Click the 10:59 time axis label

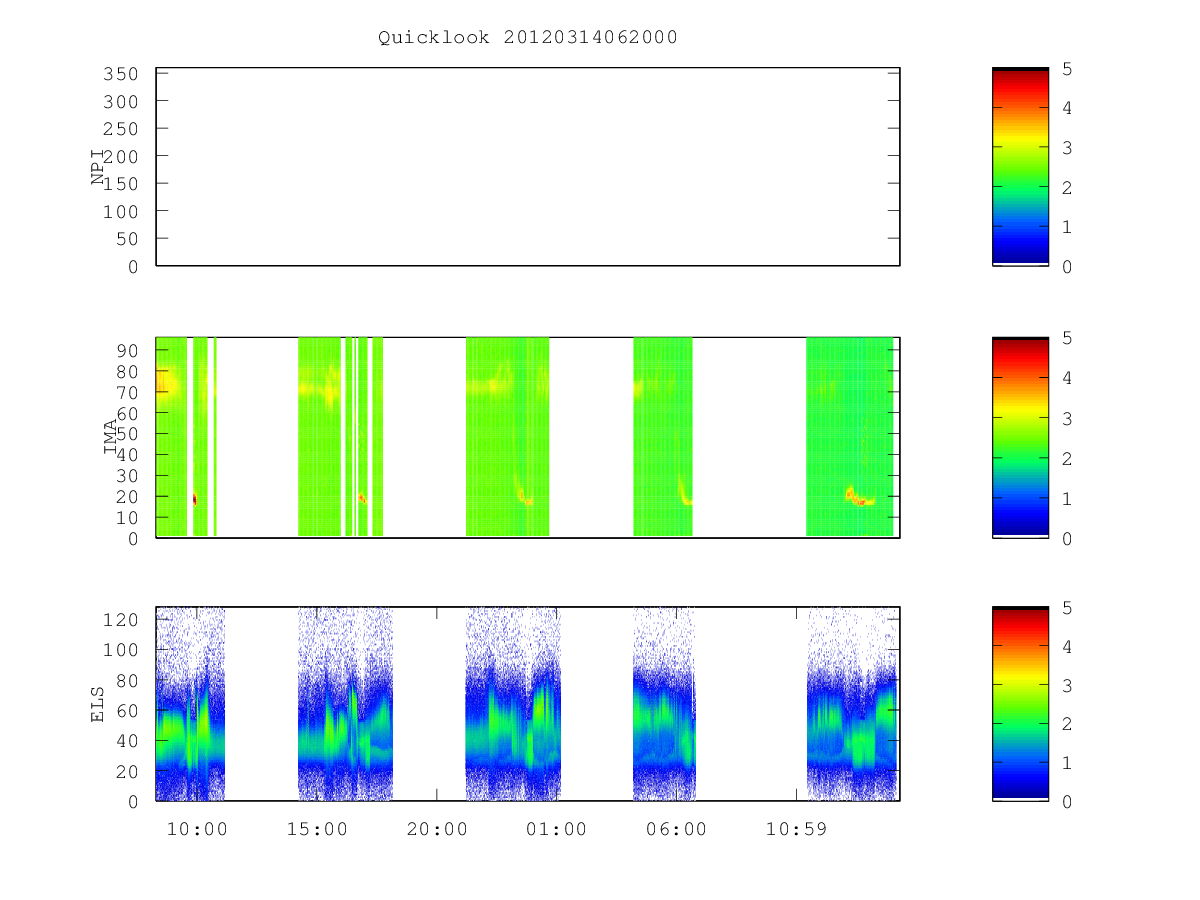point(797,830)
